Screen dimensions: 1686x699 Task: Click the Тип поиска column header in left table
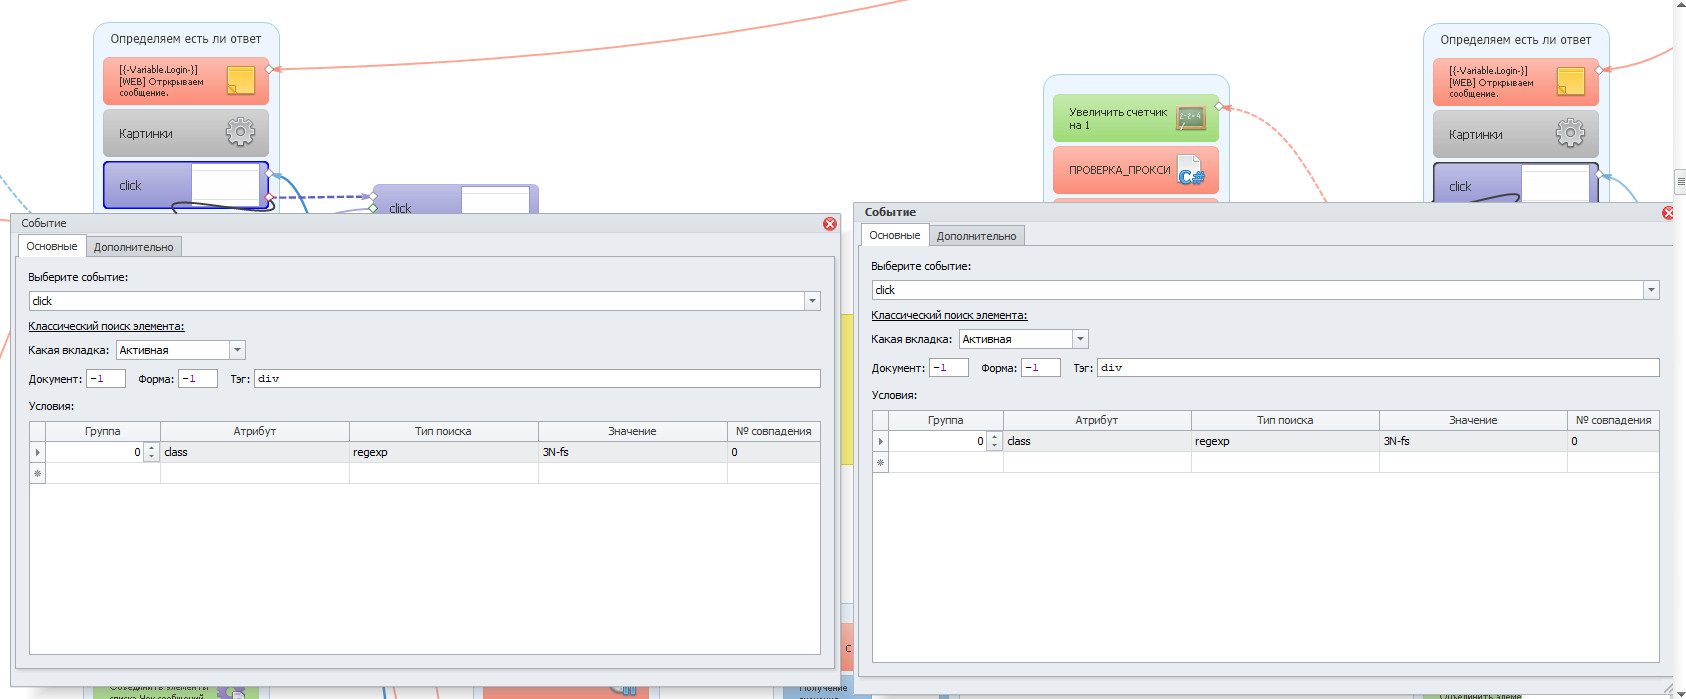[x=443, y=431]
